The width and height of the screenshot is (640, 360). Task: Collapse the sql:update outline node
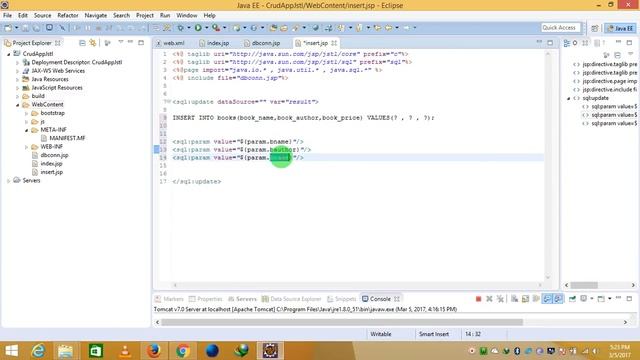point(568,98)
